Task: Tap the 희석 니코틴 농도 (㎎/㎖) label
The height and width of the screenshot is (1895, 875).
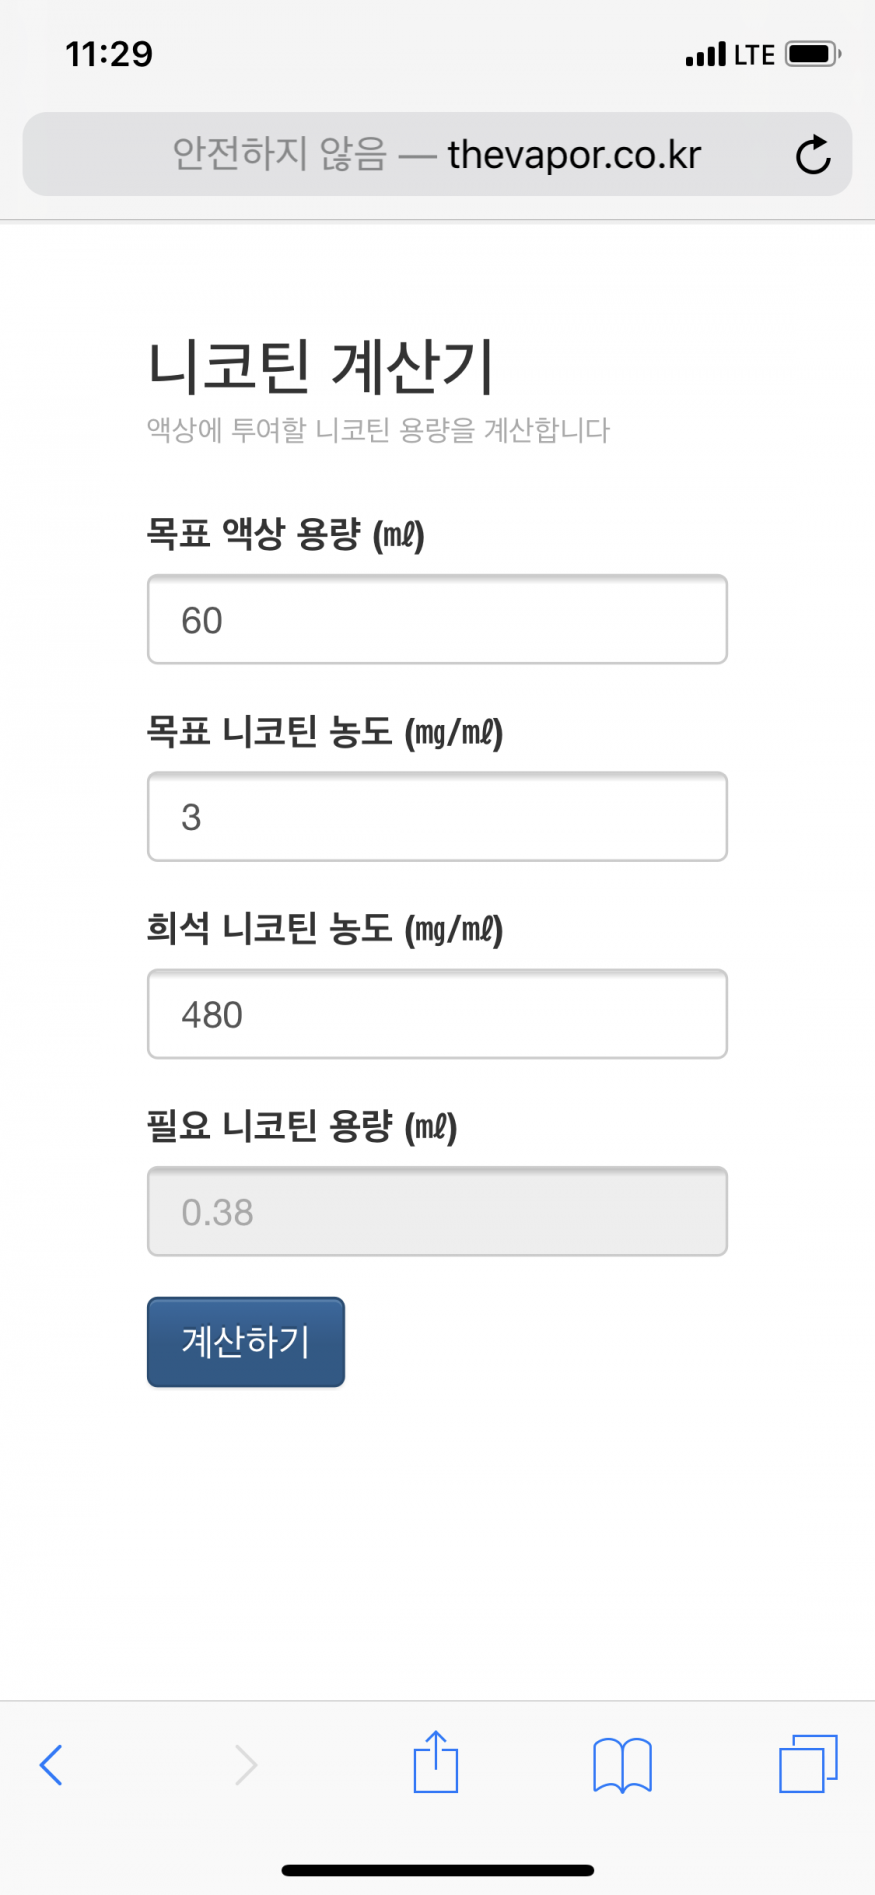Action: point(325,929)
